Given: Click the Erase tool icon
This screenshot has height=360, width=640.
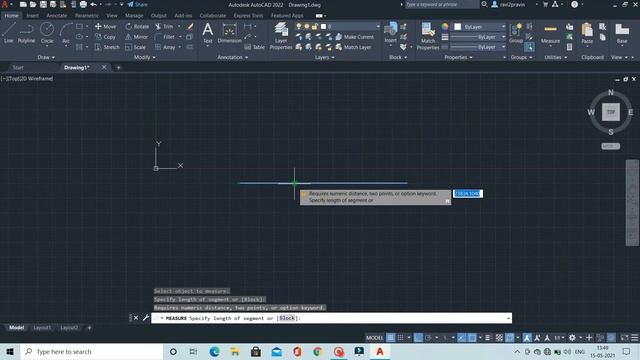Looking at the screenshot, I should coord(190,26).
